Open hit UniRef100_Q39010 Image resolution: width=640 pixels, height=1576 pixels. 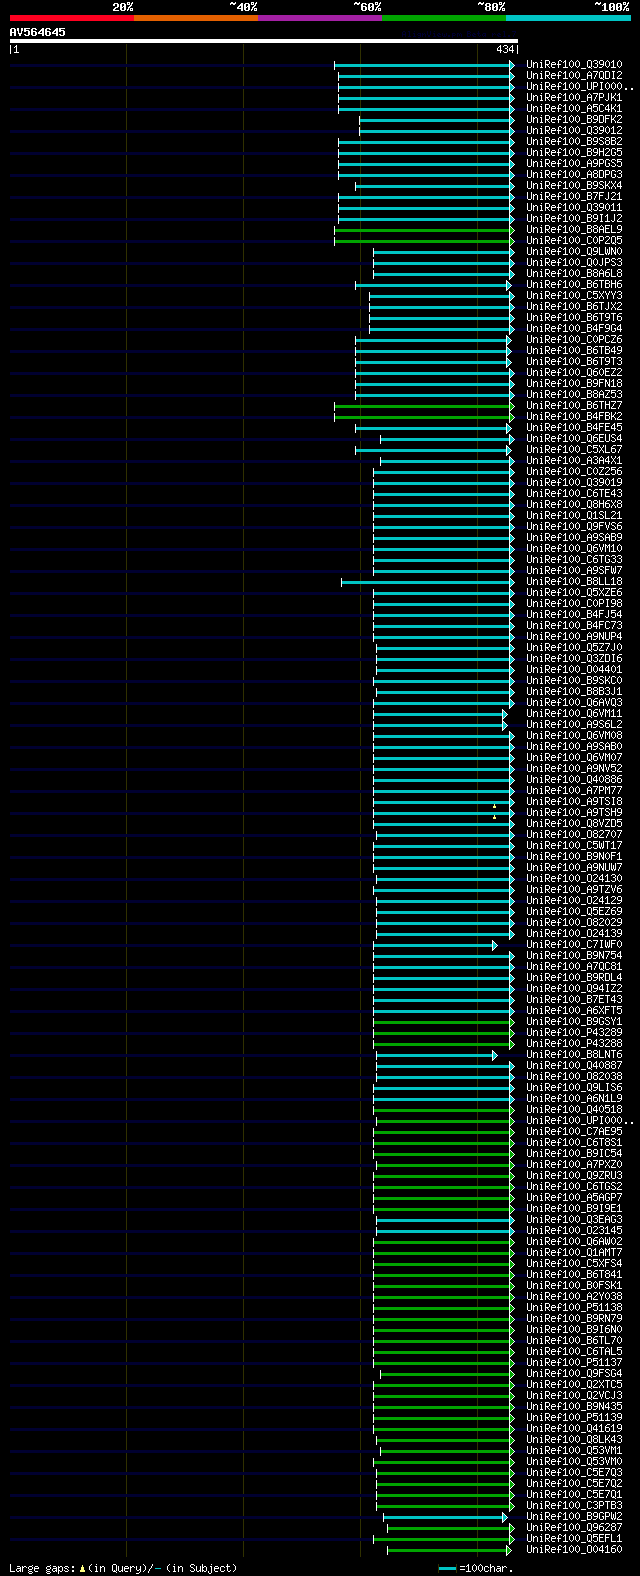coord(574,65)
